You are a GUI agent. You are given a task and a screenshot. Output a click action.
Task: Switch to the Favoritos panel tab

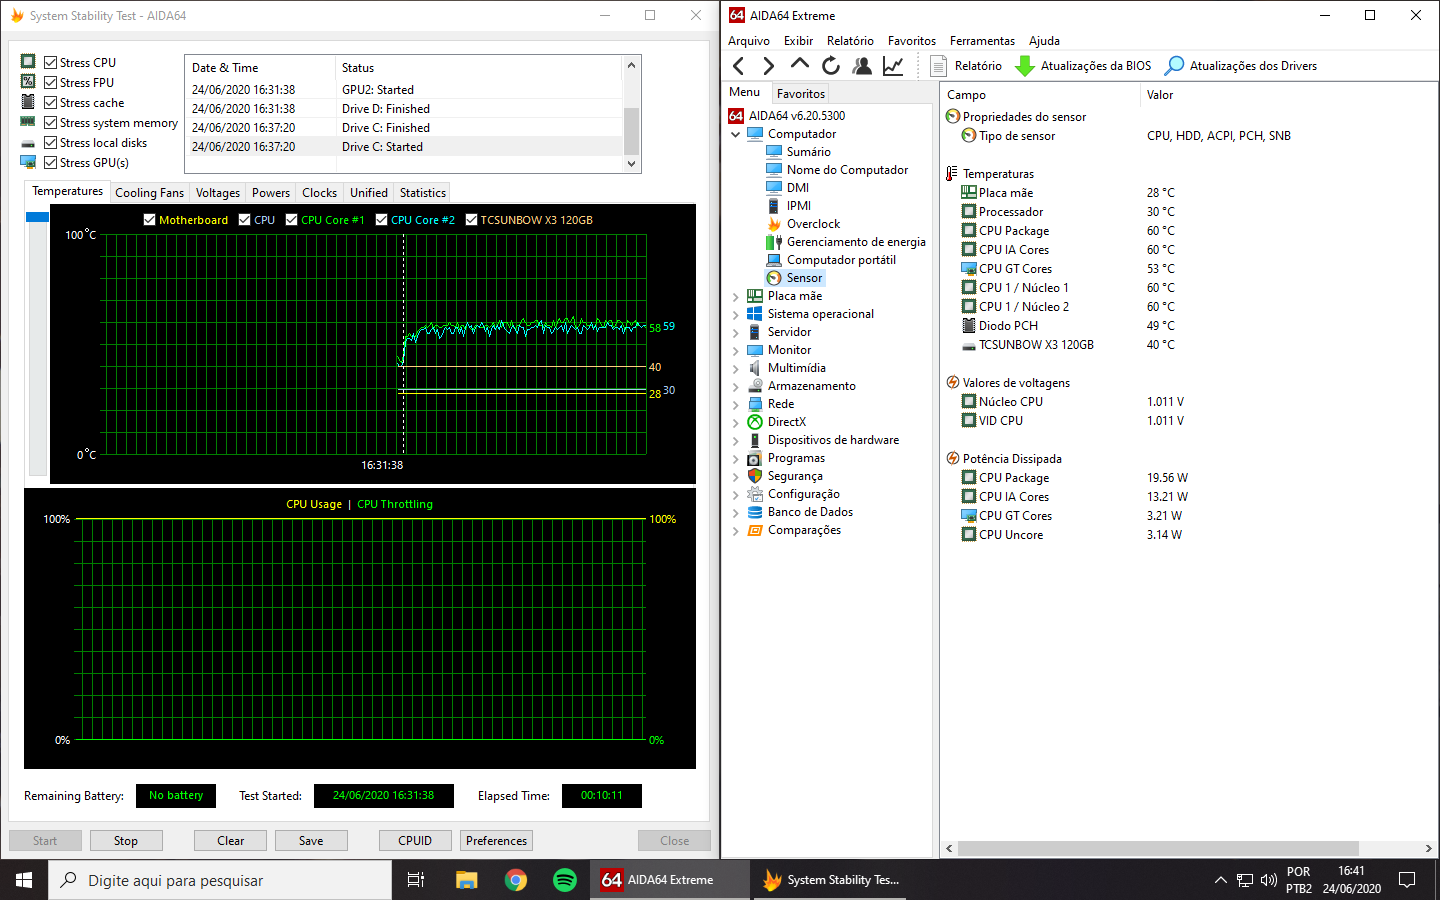(x=801, y=94)
